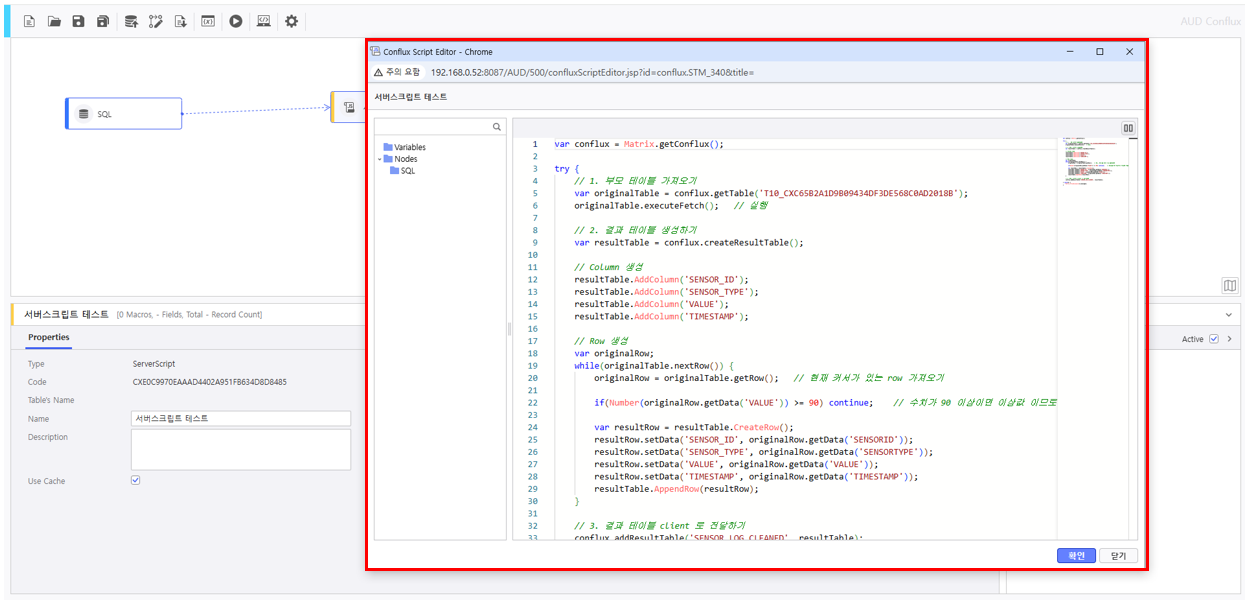
Task: Click the 닫기 close button
Action: coord(1118,556)
